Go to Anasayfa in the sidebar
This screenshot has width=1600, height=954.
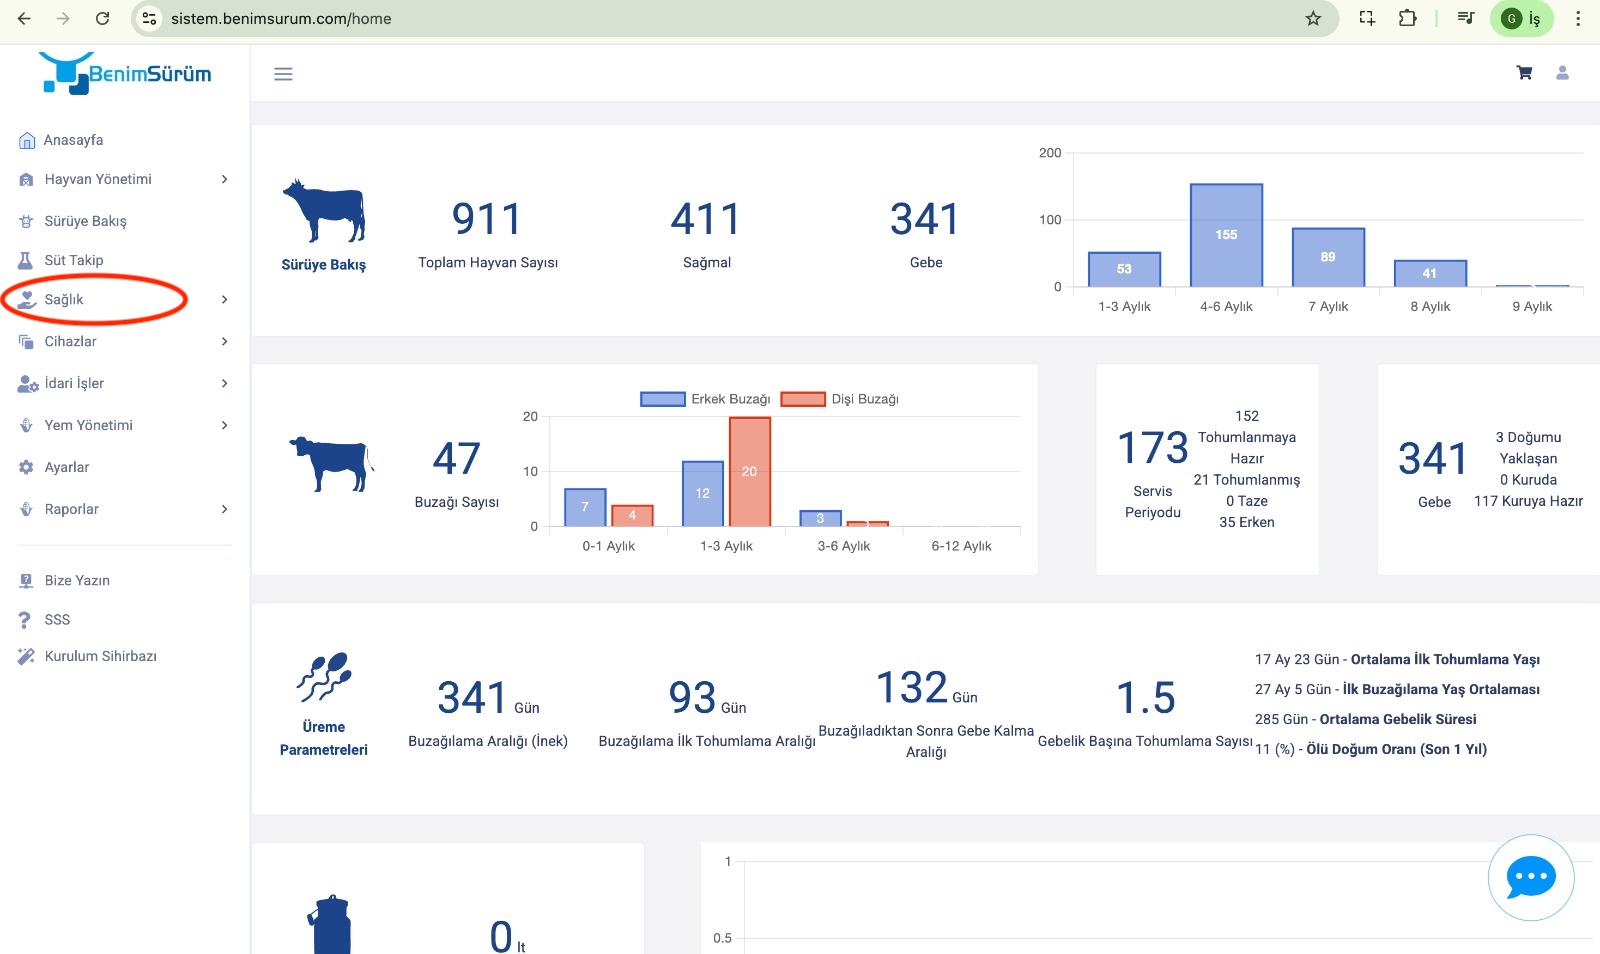(73, 140)
